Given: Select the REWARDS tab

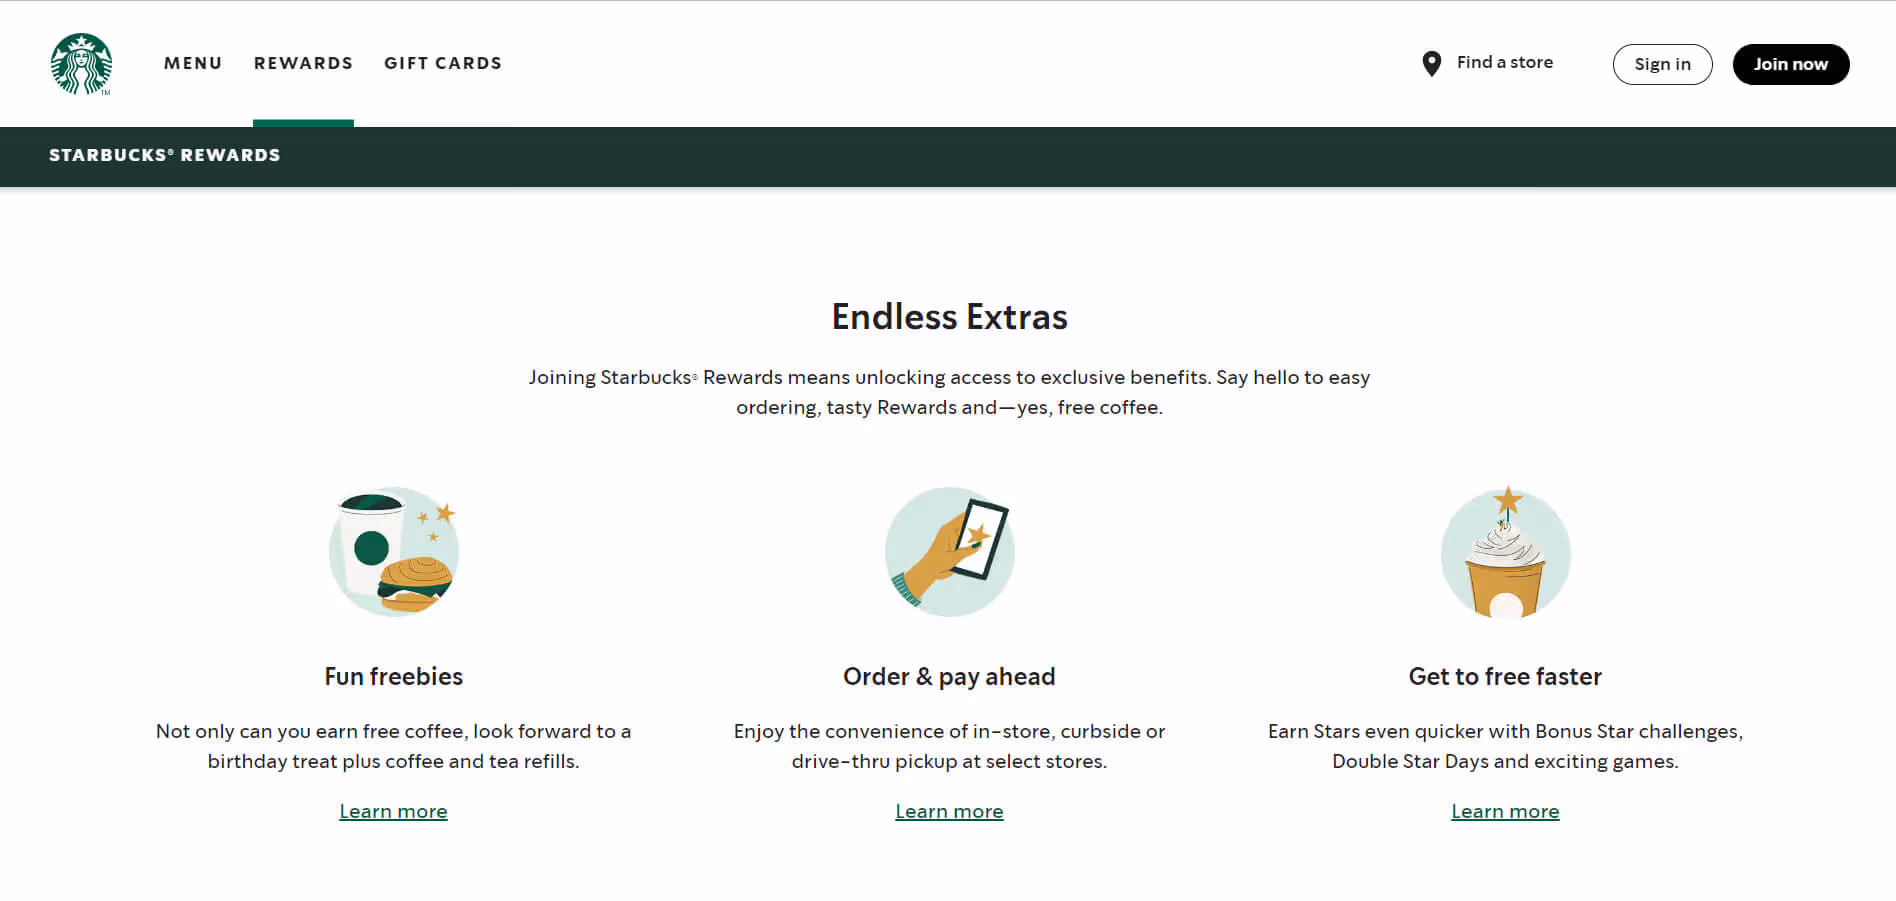Looking at the screenshot, I should (303, 62).
